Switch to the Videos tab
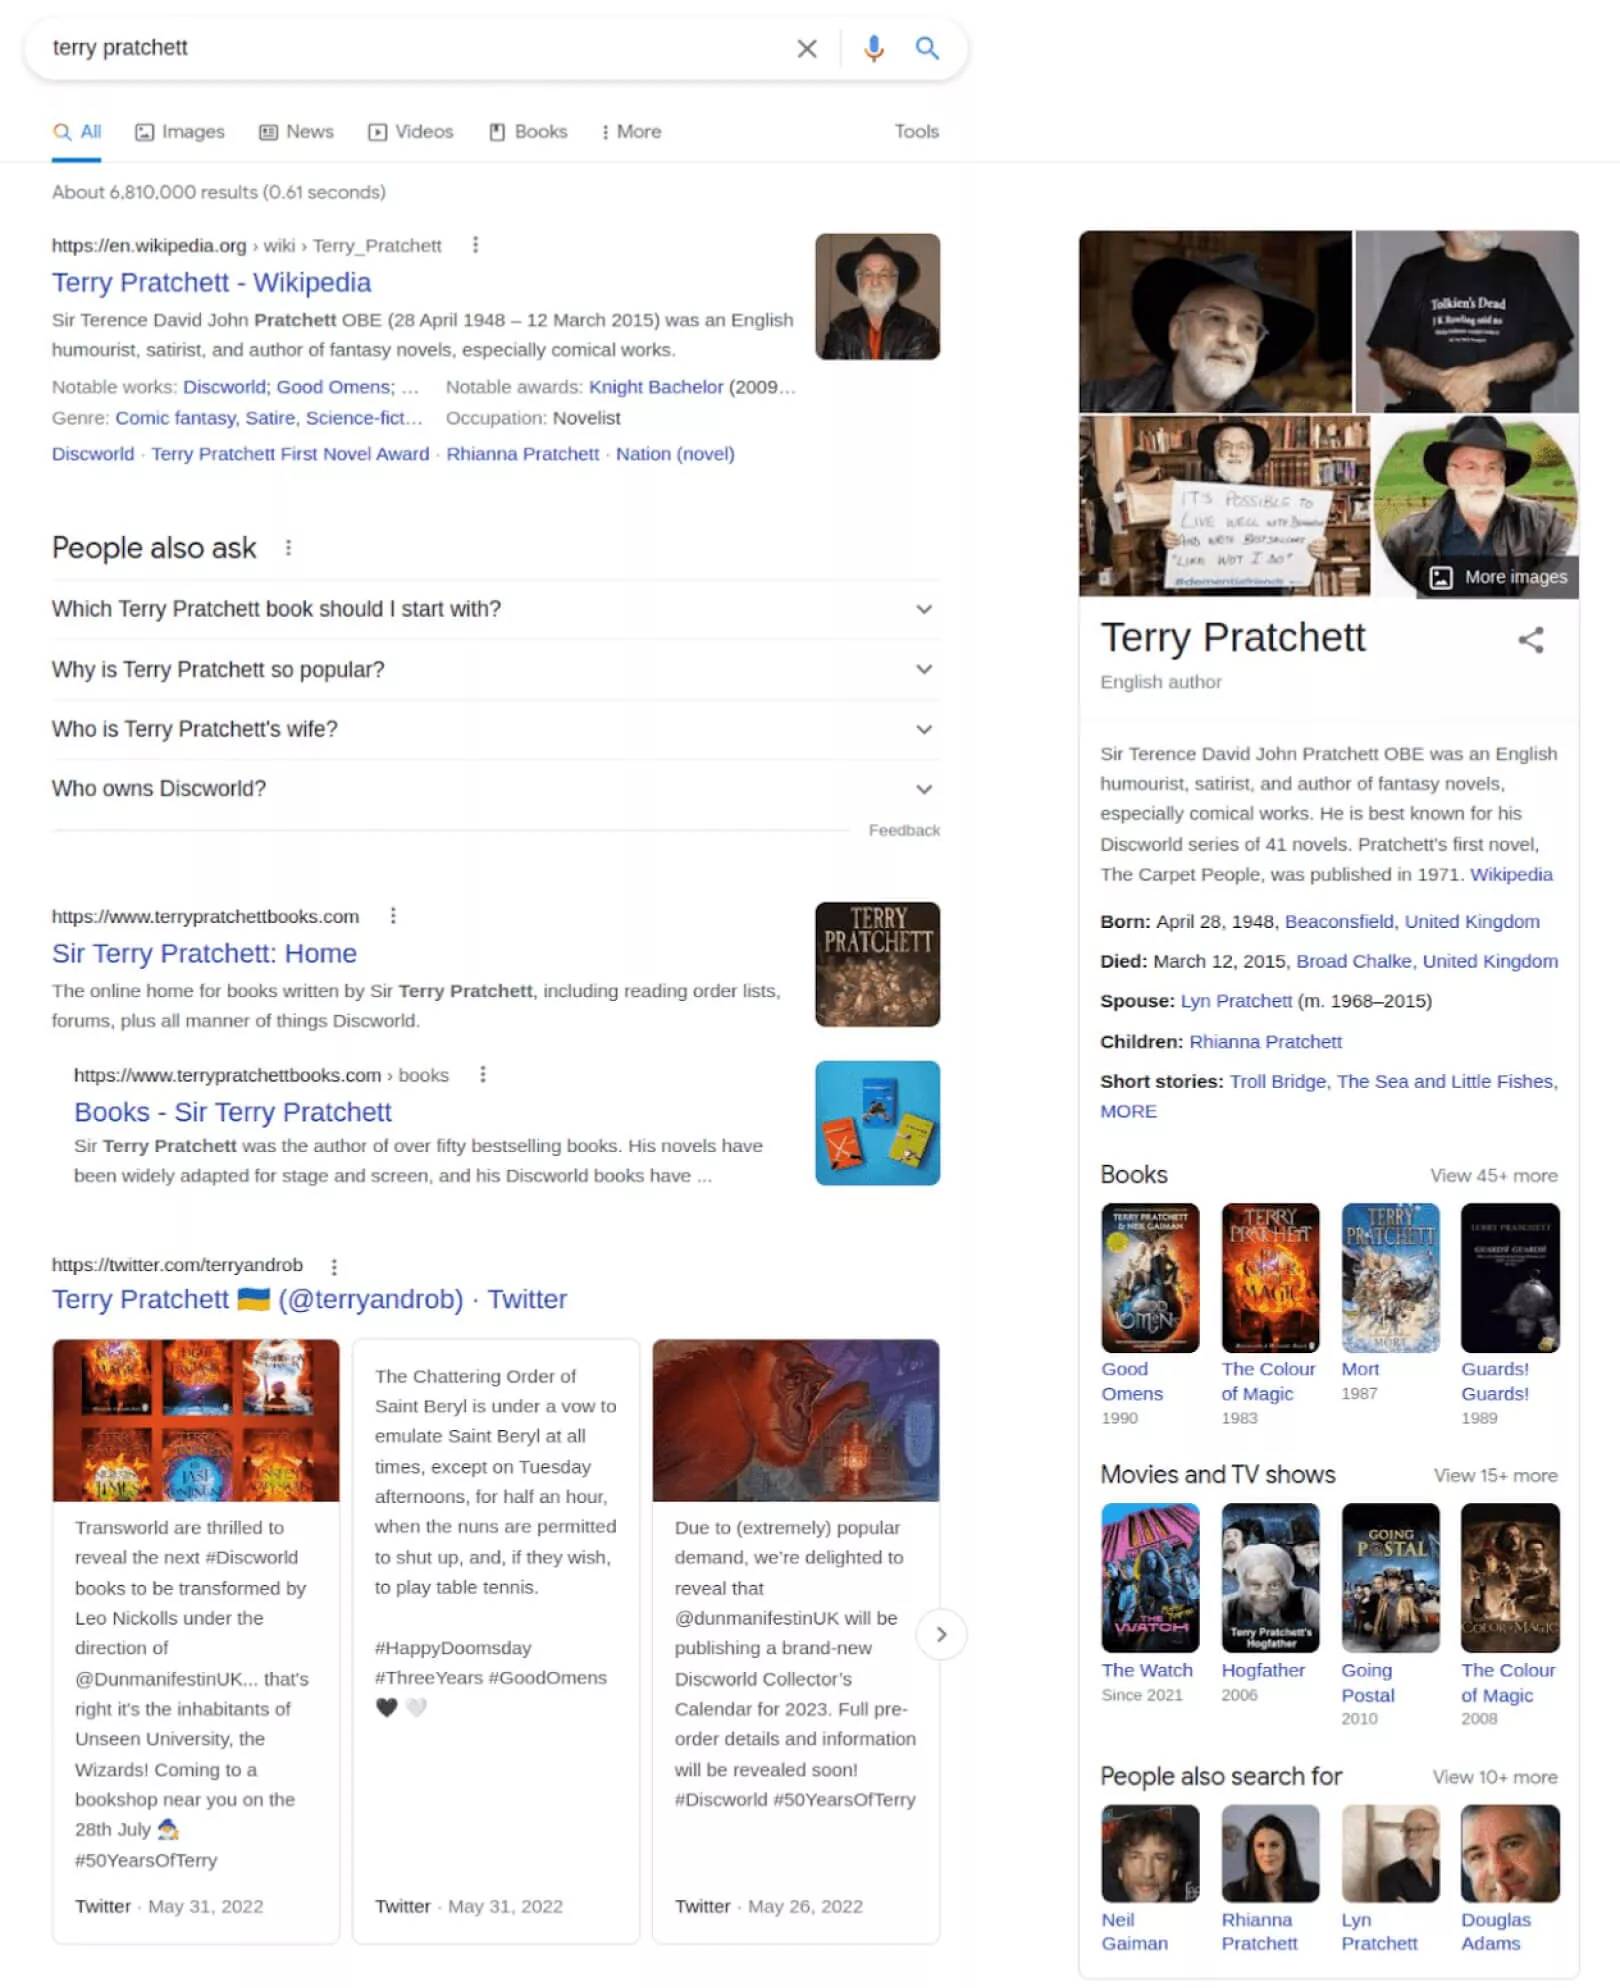Screen dimensions: 1620x1988 pos(410,132)
